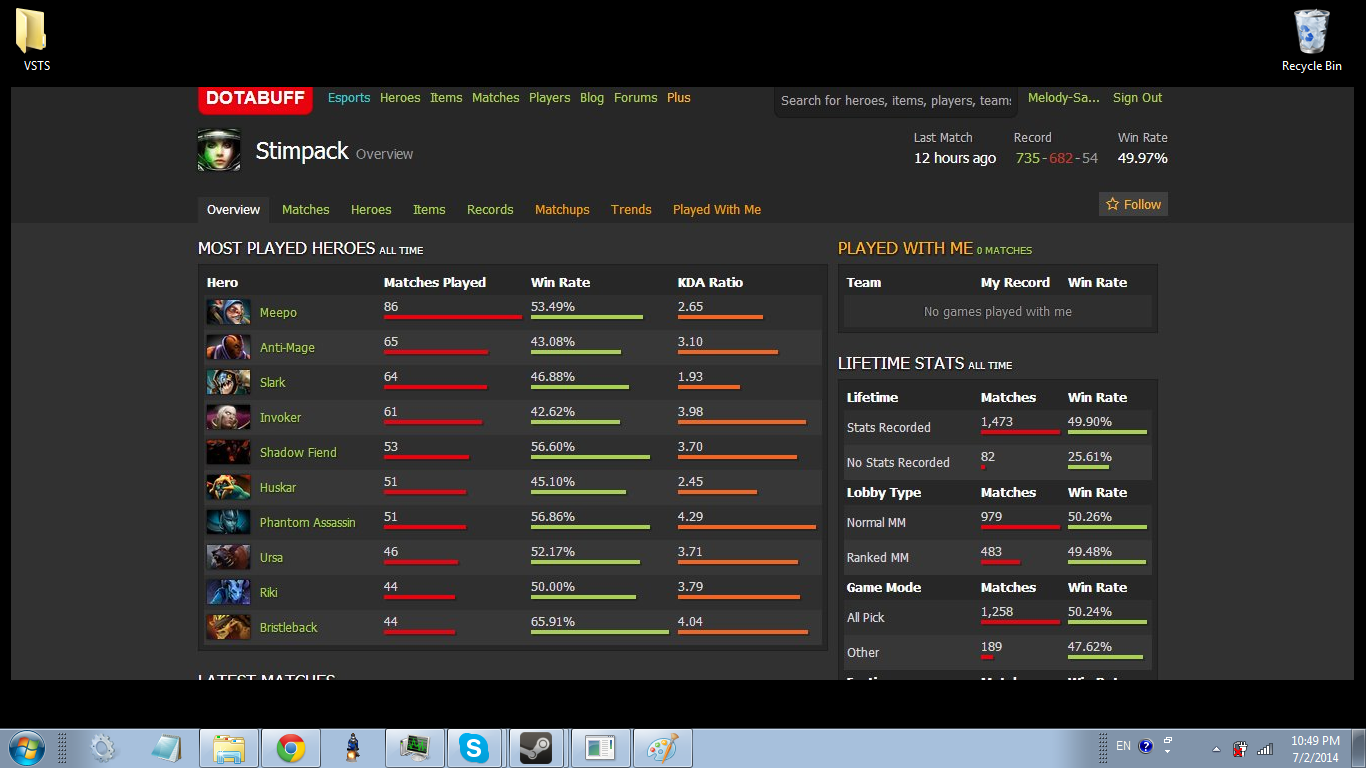Open the Records profile tab
This screenshot has width=1366, height=768.
490,210
